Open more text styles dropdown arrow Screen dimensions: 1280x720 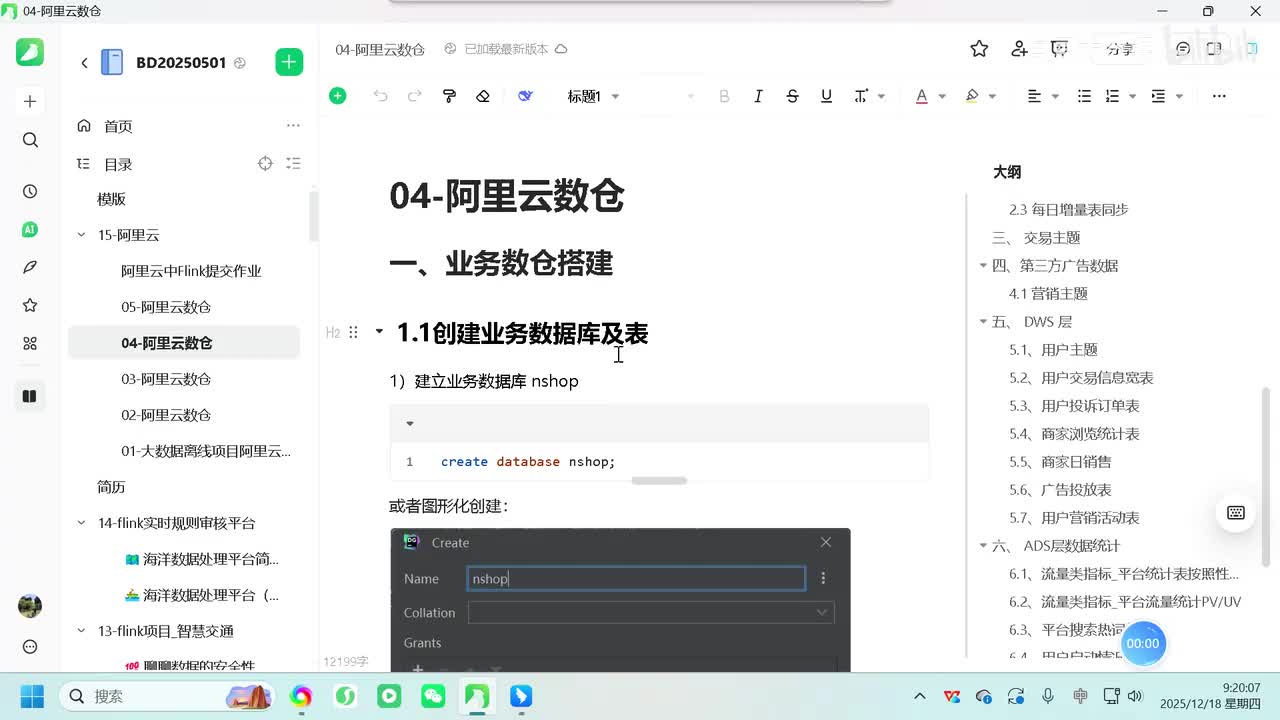coord(881,96)
